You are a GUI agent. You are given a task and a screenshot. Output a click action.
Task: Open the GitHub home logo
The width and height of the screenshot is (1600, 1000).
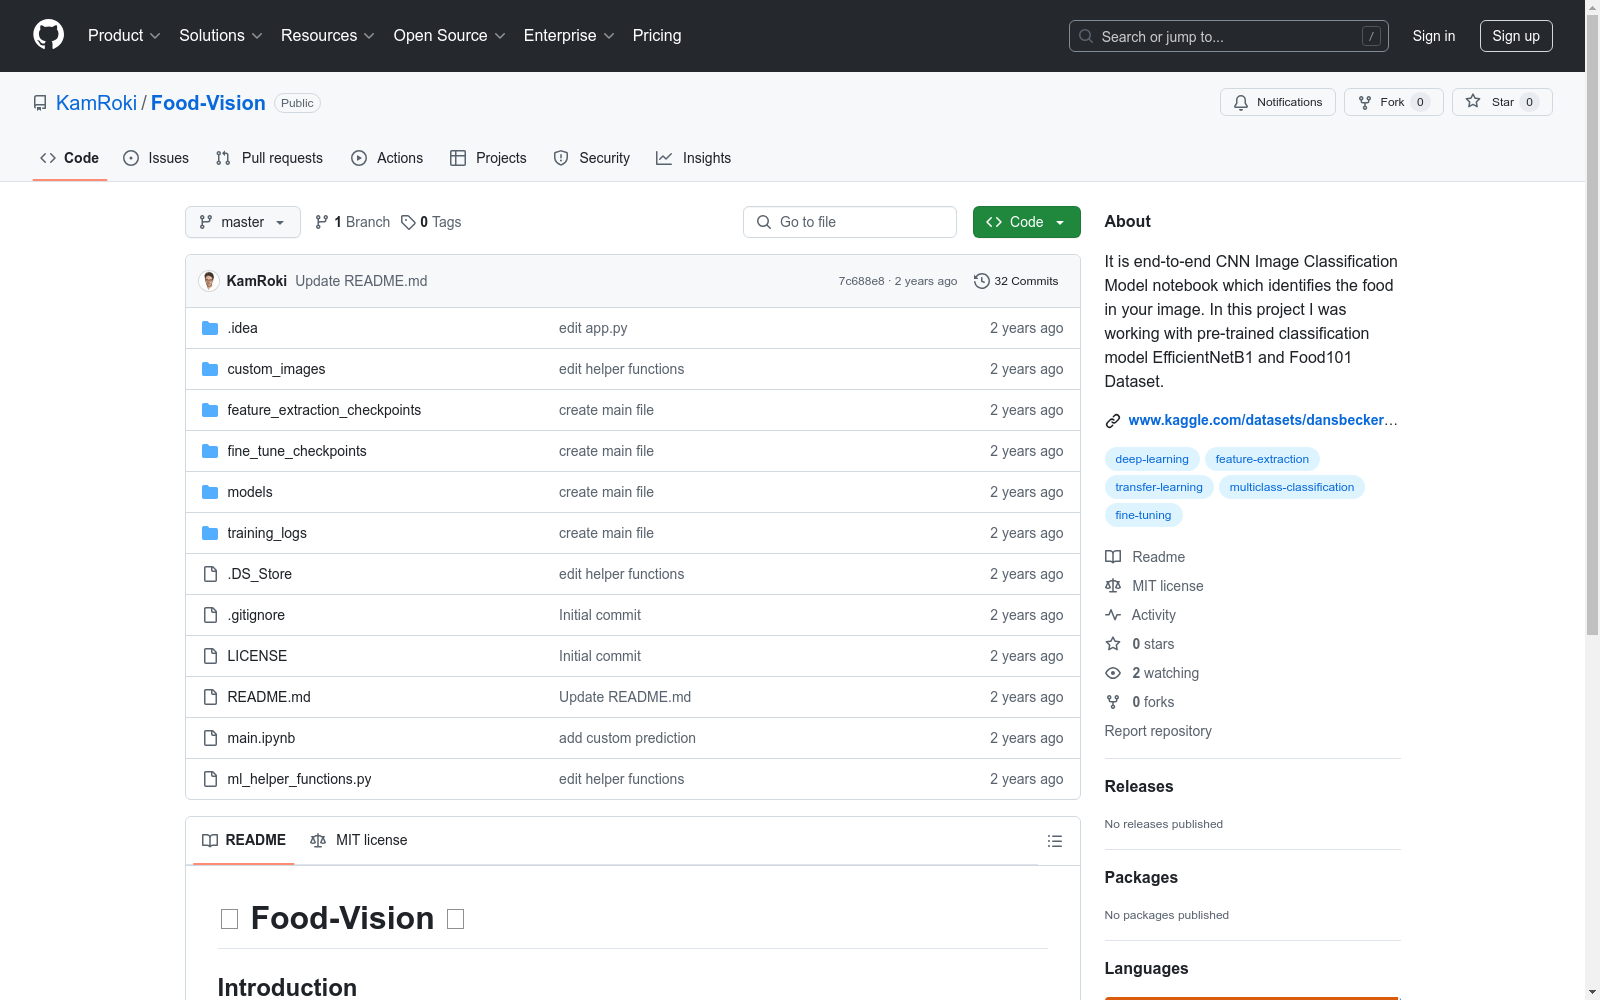48,35
